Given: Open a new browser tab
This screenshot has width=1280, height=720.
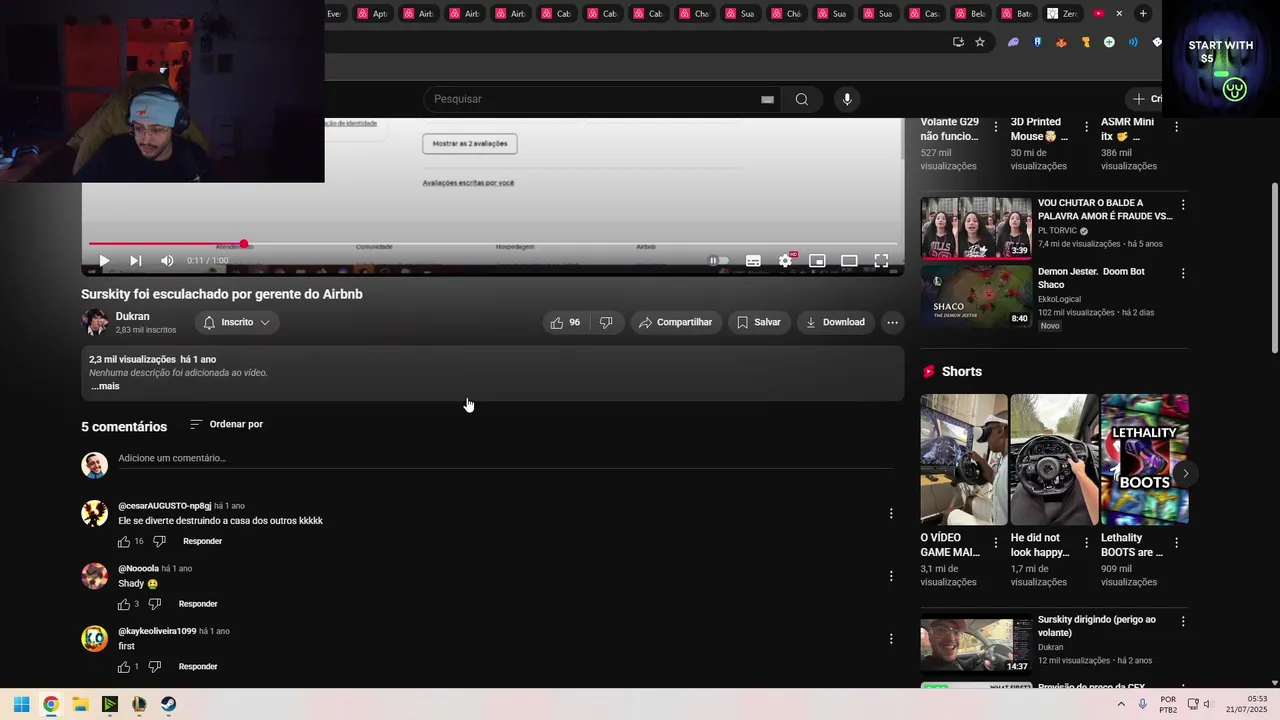Looking at the screenshot, I should tap(1143, 13).
